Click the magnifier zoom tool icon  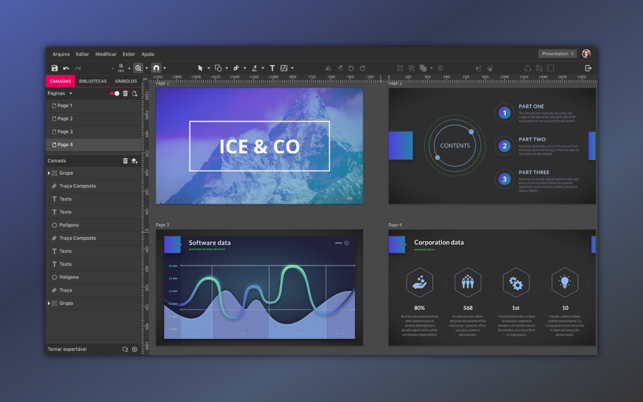tap(138, 68)
